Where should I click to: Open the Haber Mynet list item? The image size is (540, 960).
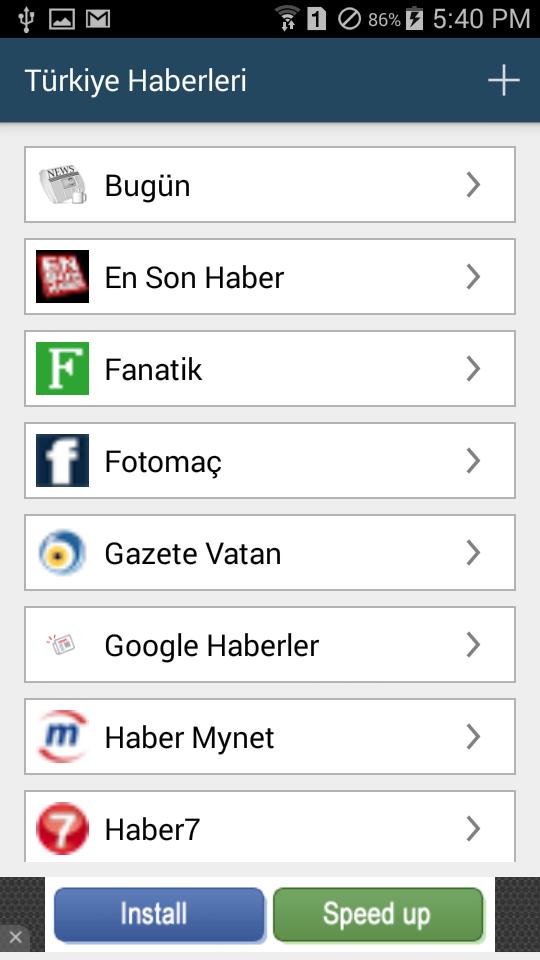pos(270,737)
